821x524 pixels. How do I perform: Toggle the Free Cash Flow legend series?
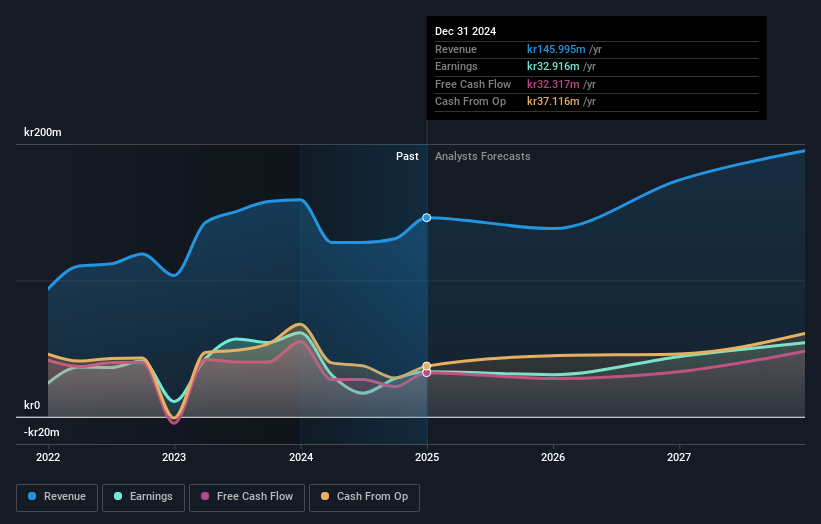point(247,497)
